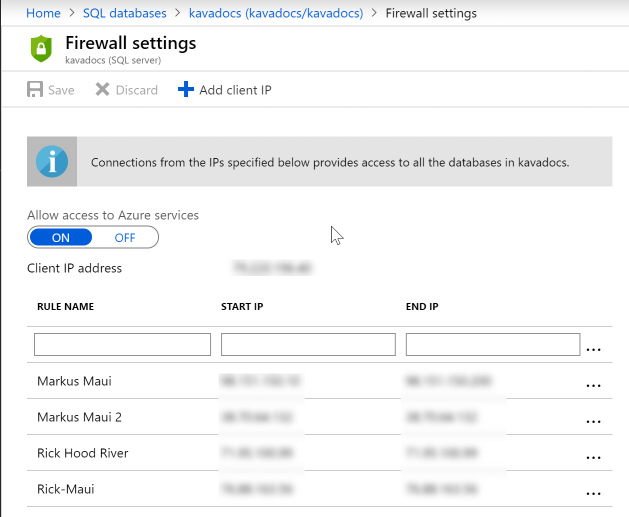Go to Home breadcrumb
Image resolution: width=629 pixels, height=517 pixels.
[x=43, y=13]
